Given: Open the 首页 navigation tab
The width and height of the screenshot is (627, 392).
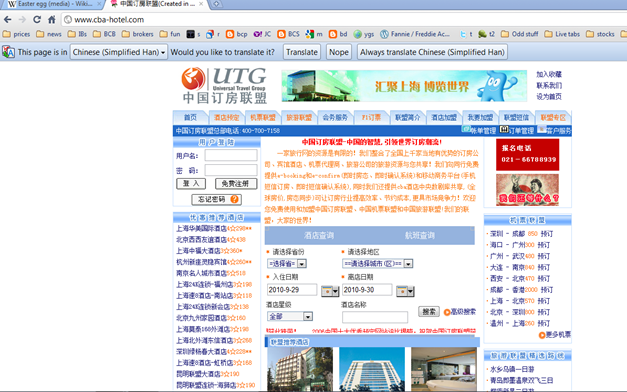Looking at the screenshot, I should (190, 117).
